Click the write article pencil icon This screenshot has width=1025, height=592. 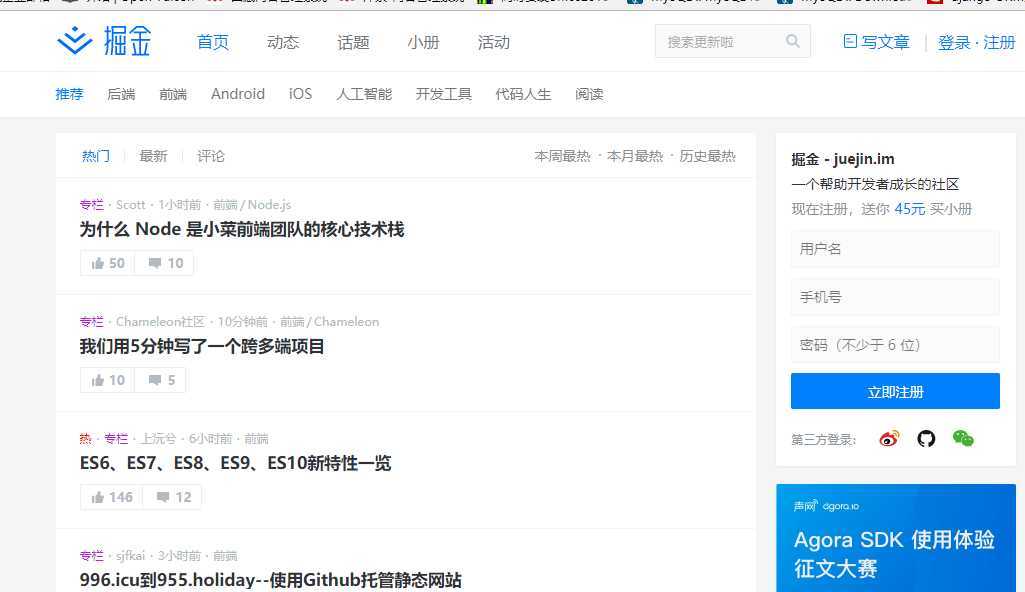[x=850, y=41]
